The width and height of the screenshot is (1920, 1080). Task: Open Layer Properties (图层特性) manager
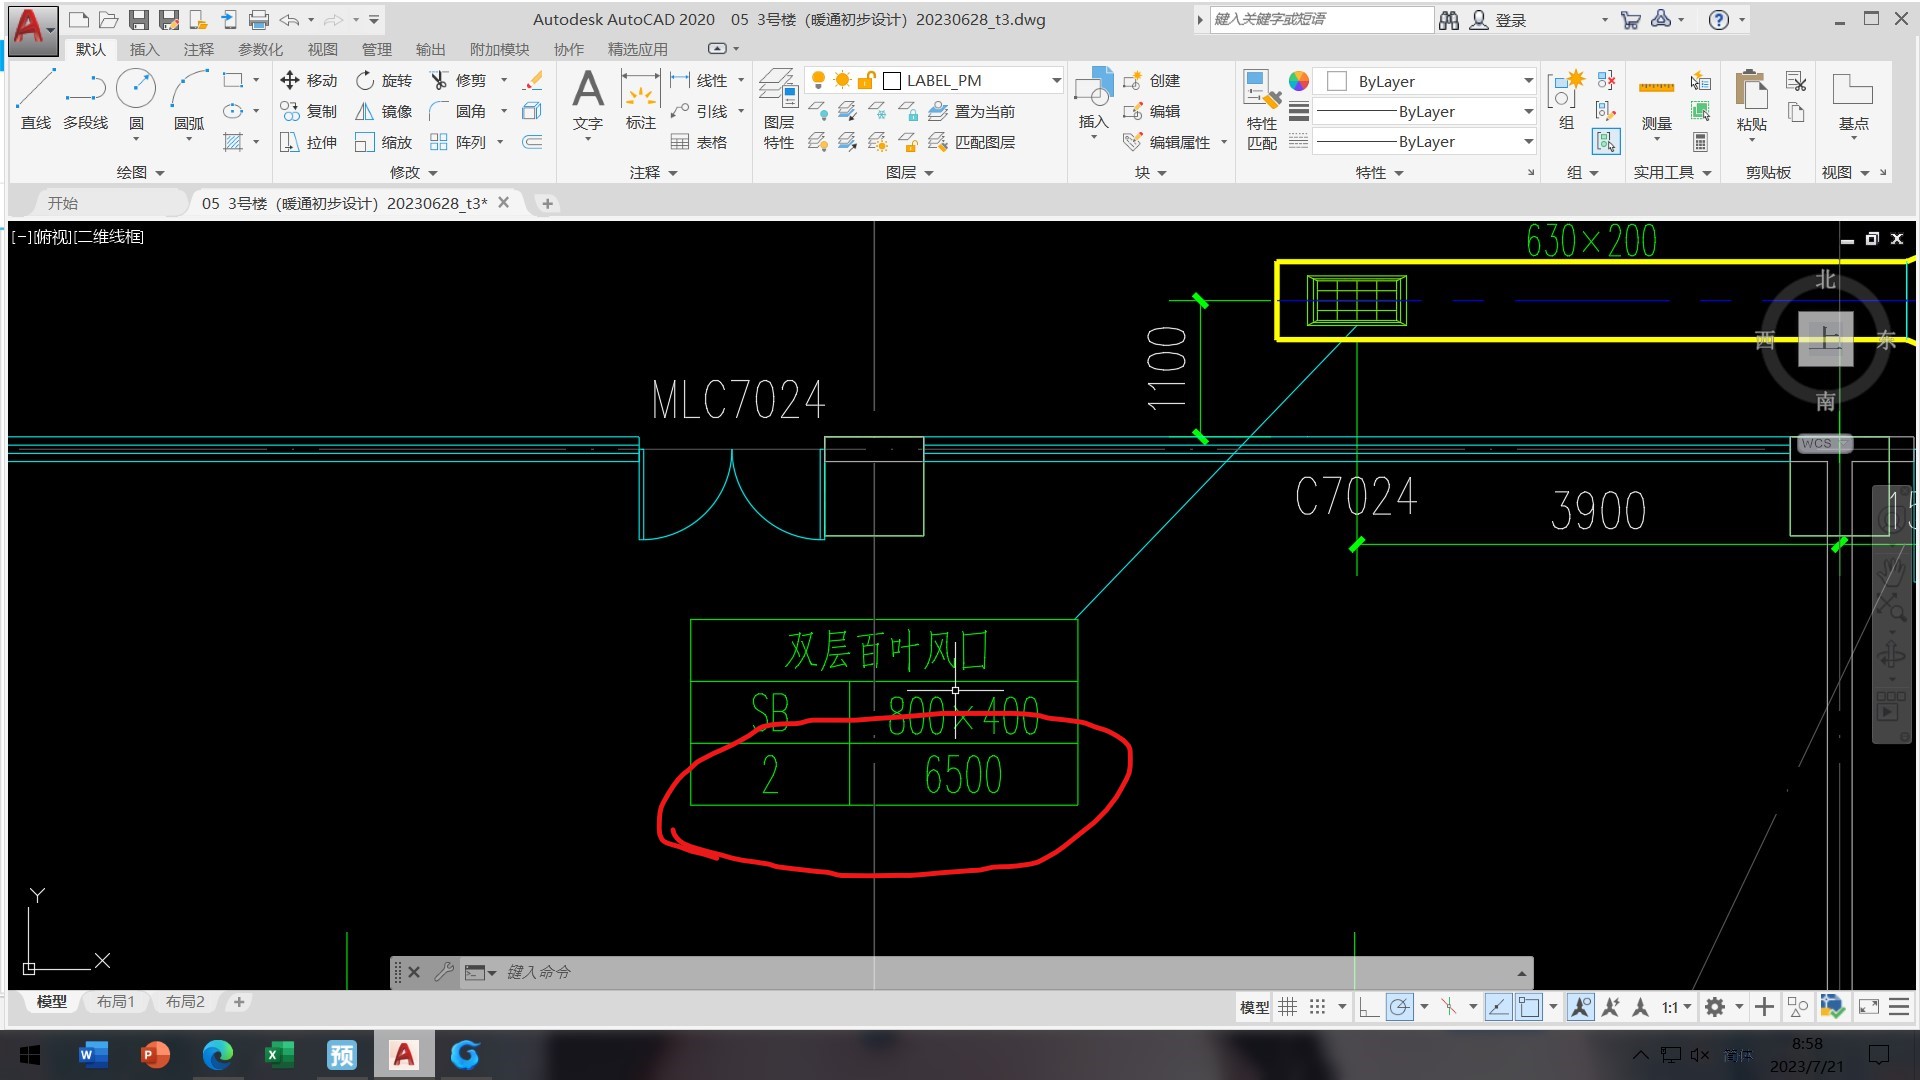pyautogui.click(x=778, y=109)
